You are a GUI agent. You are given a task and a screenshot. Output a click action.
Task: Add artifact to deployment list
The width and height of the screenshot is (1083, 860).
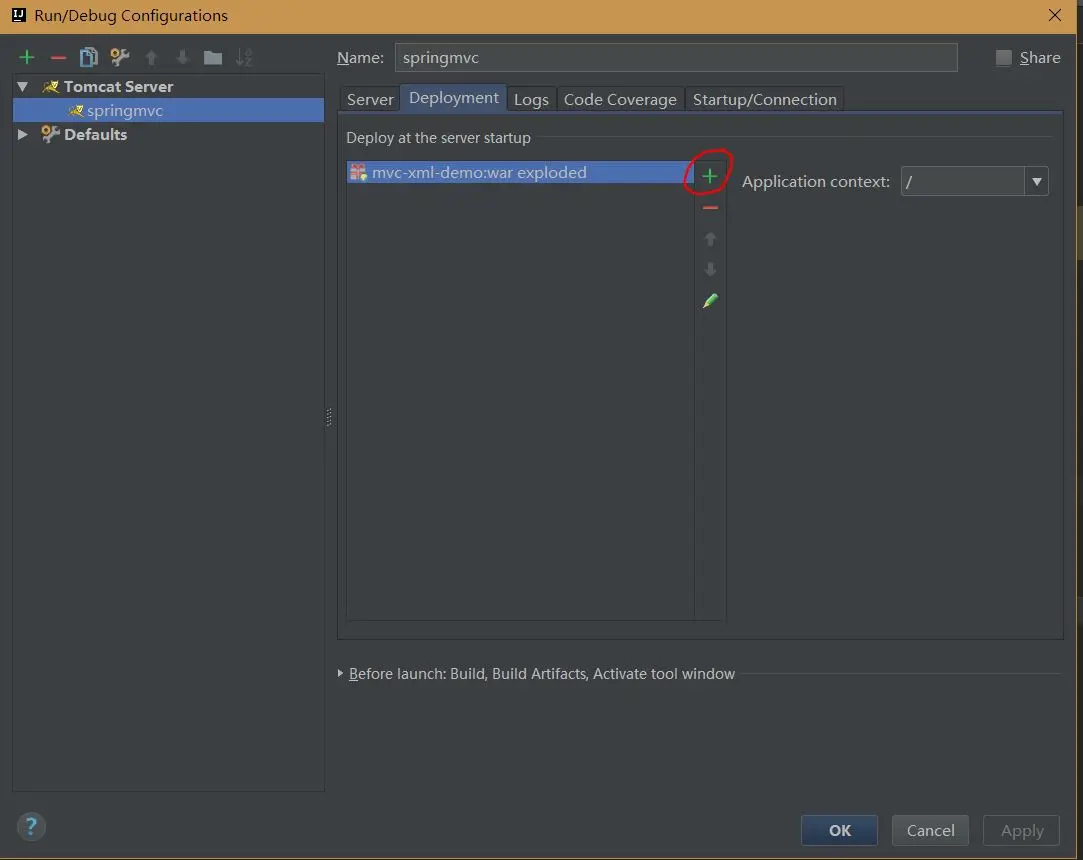click(709, 176)
